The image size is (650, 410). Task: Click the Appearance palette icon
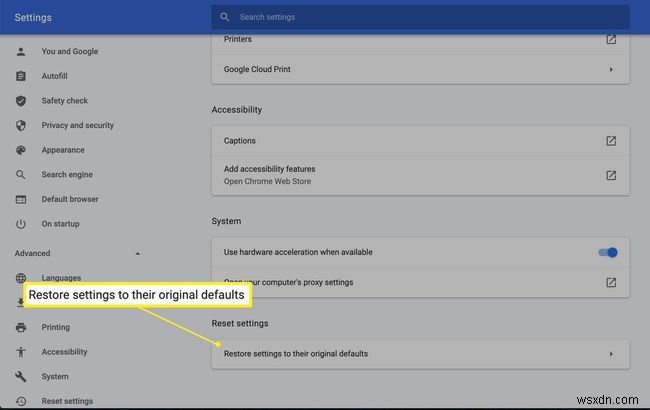pos(21,150)
